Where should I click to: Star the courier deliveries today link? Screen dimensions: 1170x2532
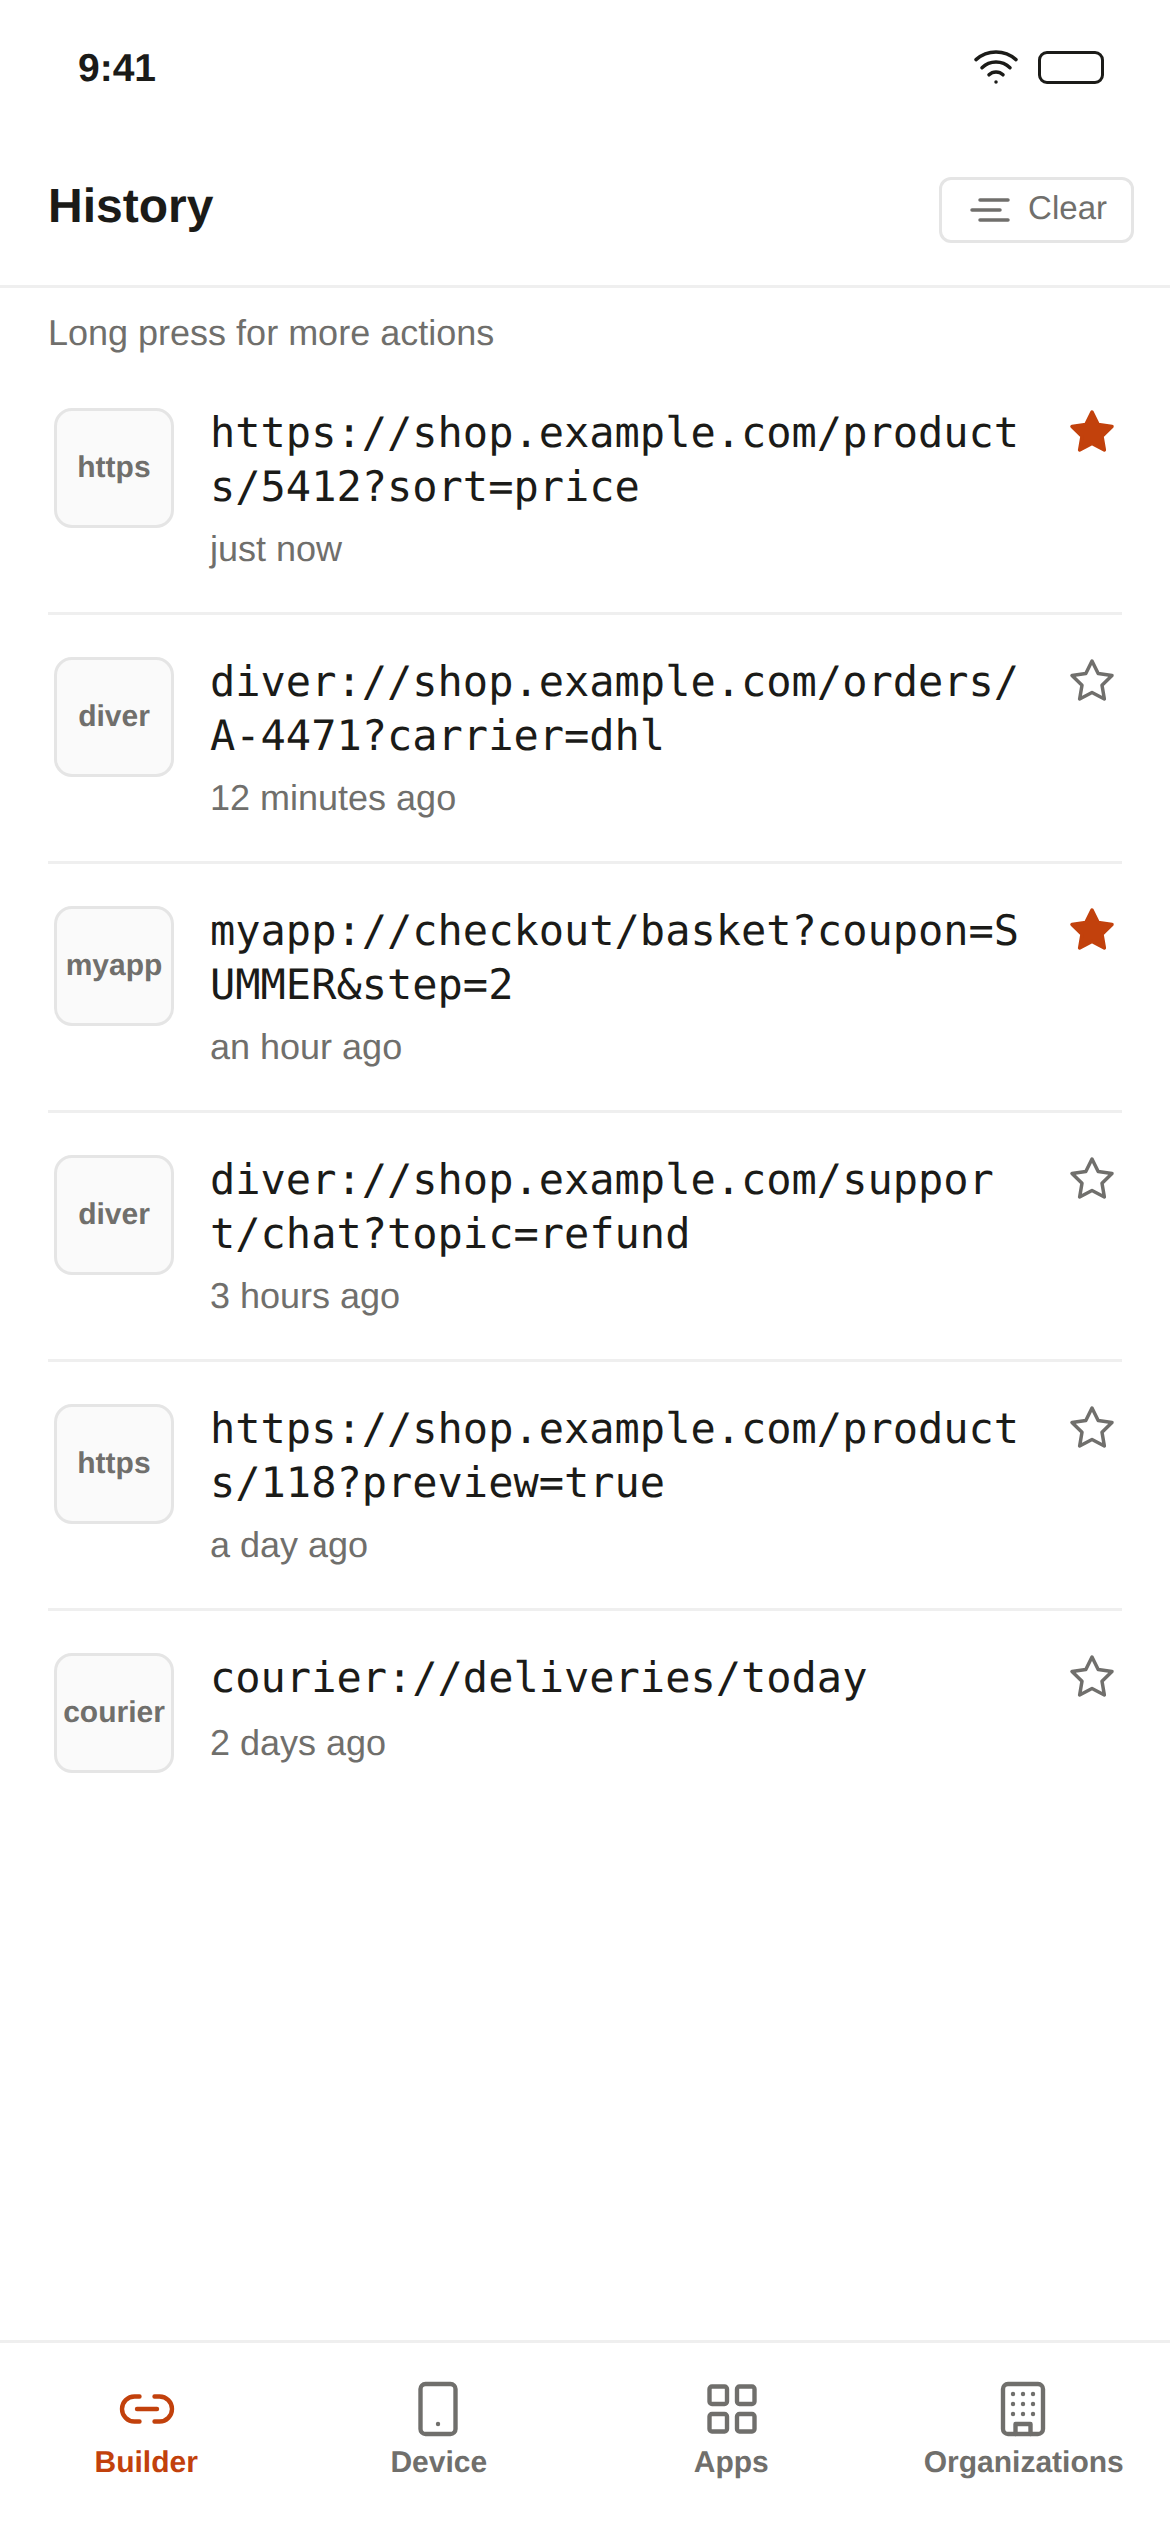point(1091,1677)
